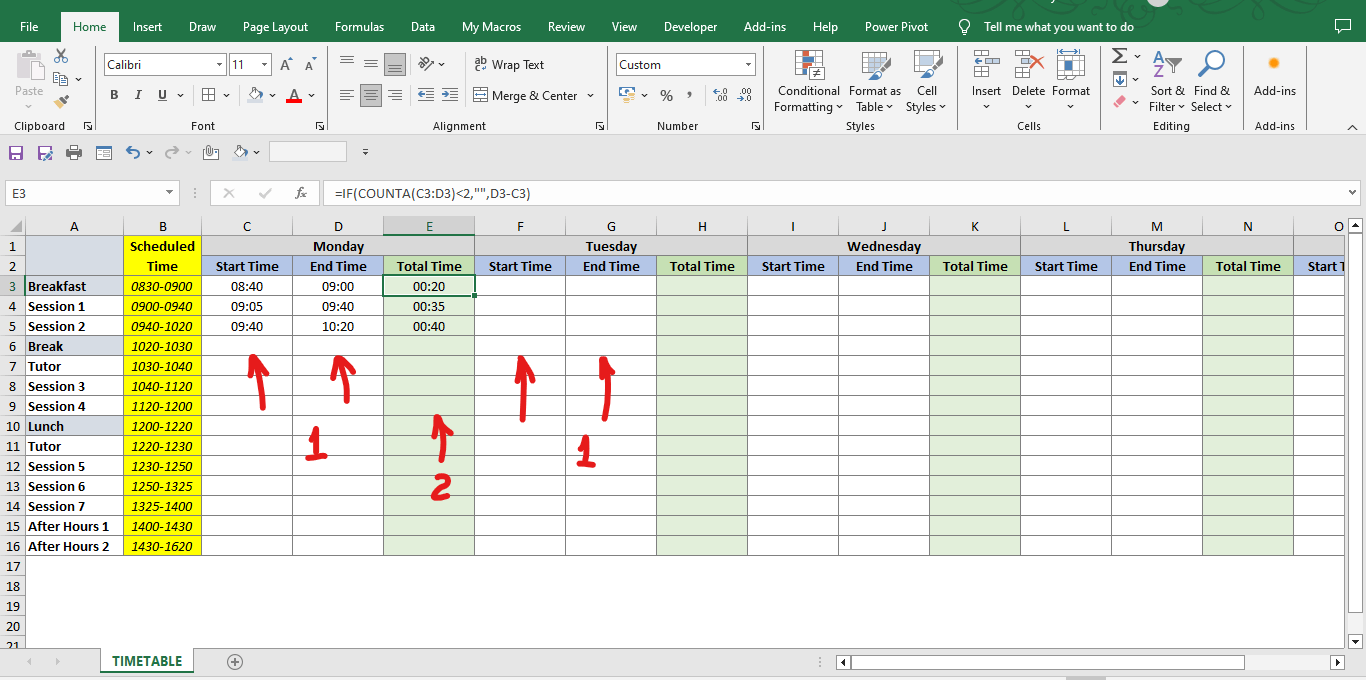Add a new sheet with plus icon
Screen dimensions: 1366x680
pos(235,661)
